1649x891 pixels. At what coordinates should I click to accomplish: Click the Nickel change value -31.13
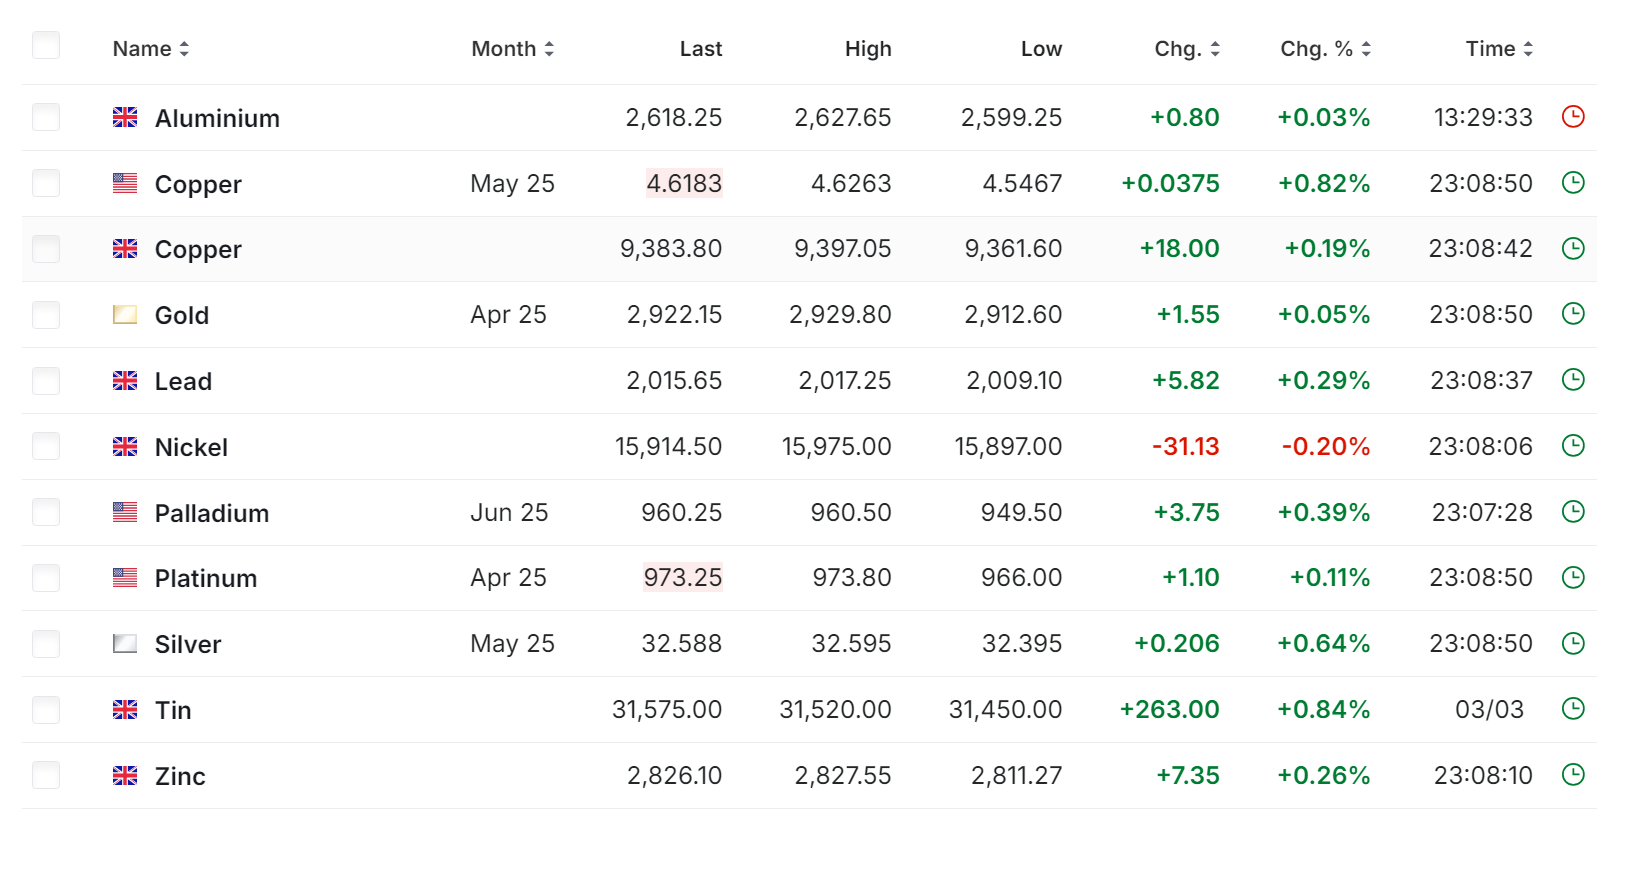pyautogui.click(x=1185, y=447)
